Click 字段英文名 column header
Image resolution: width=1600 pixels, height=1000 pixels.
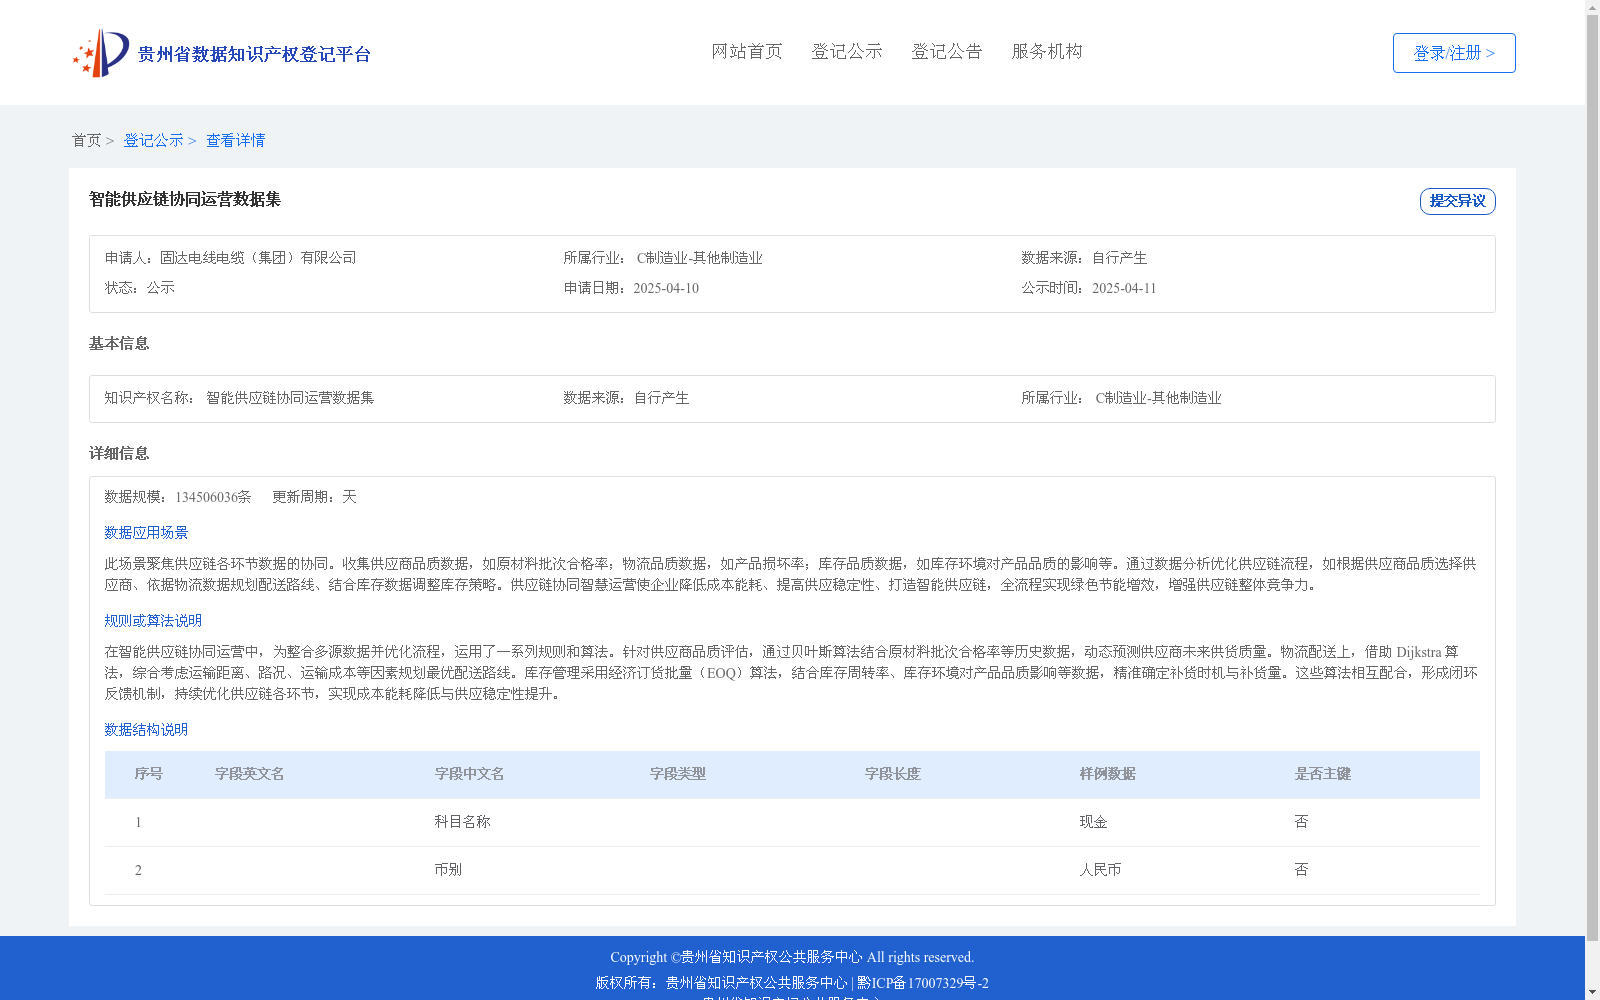250,774
